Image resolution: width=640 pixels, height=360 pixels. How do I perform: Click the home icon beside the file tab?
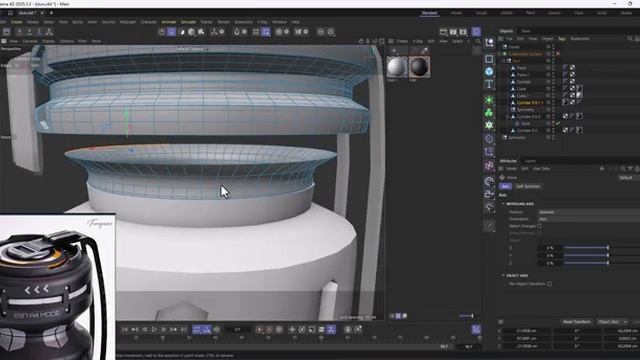(x=10, y=13)
